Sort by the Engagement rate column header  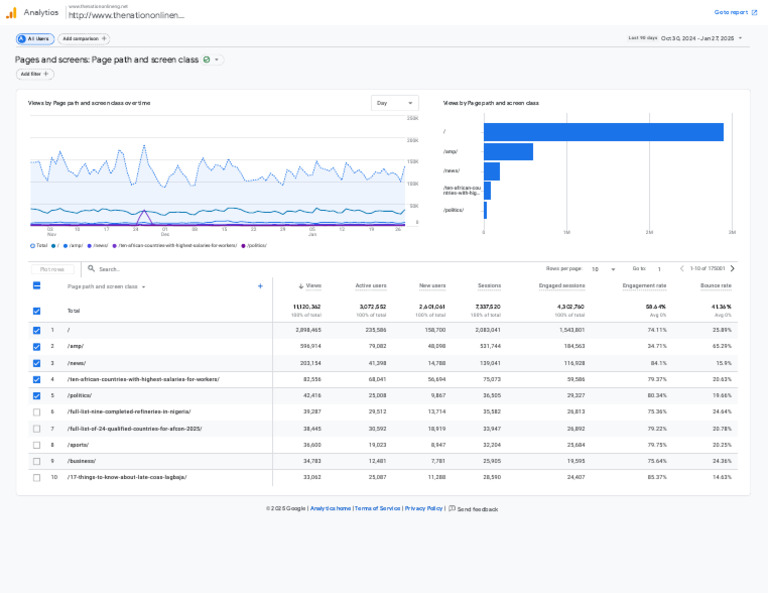644,285
